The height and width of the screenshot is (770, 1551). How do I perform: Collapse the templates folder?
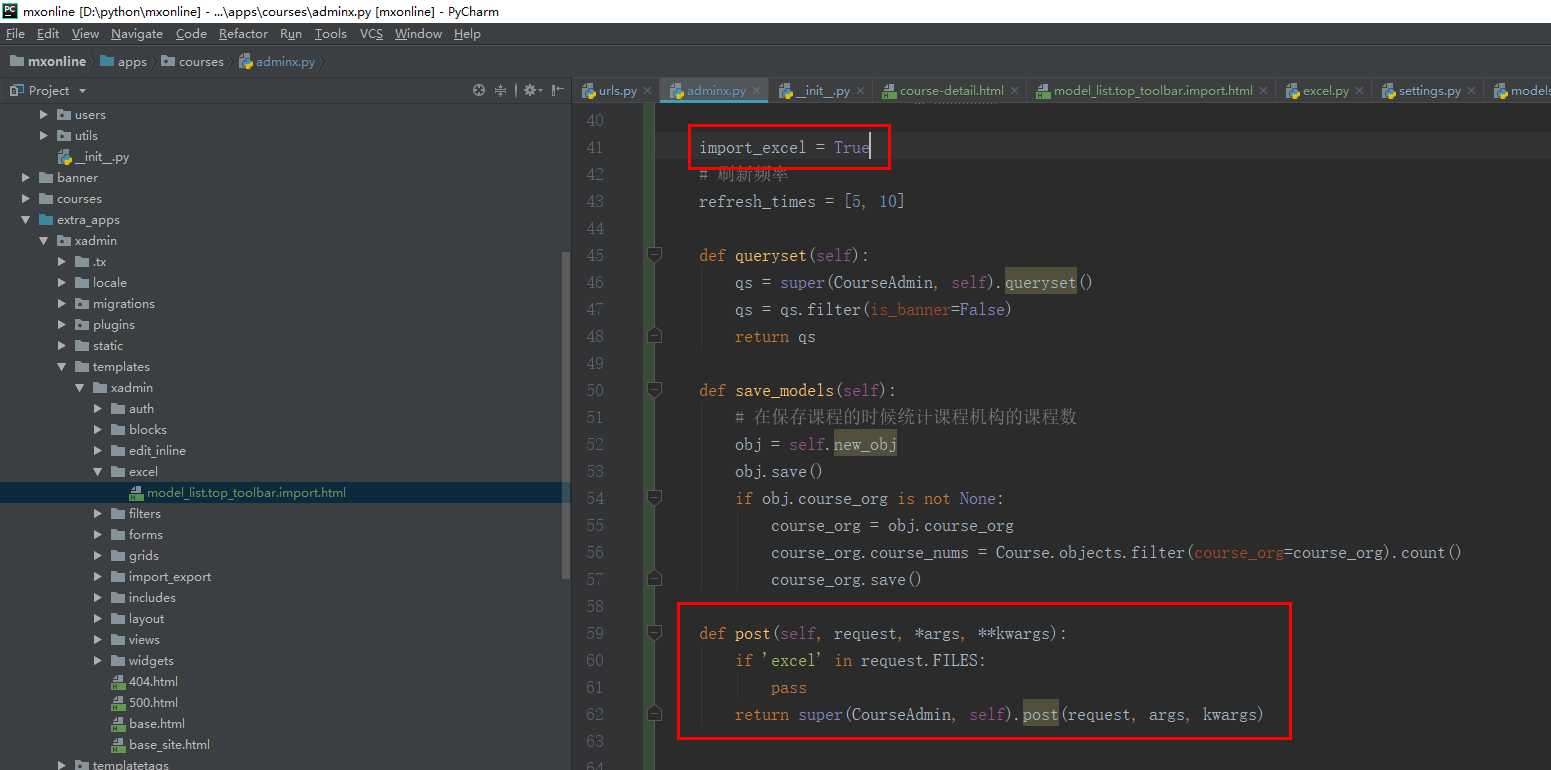(62, 366)
